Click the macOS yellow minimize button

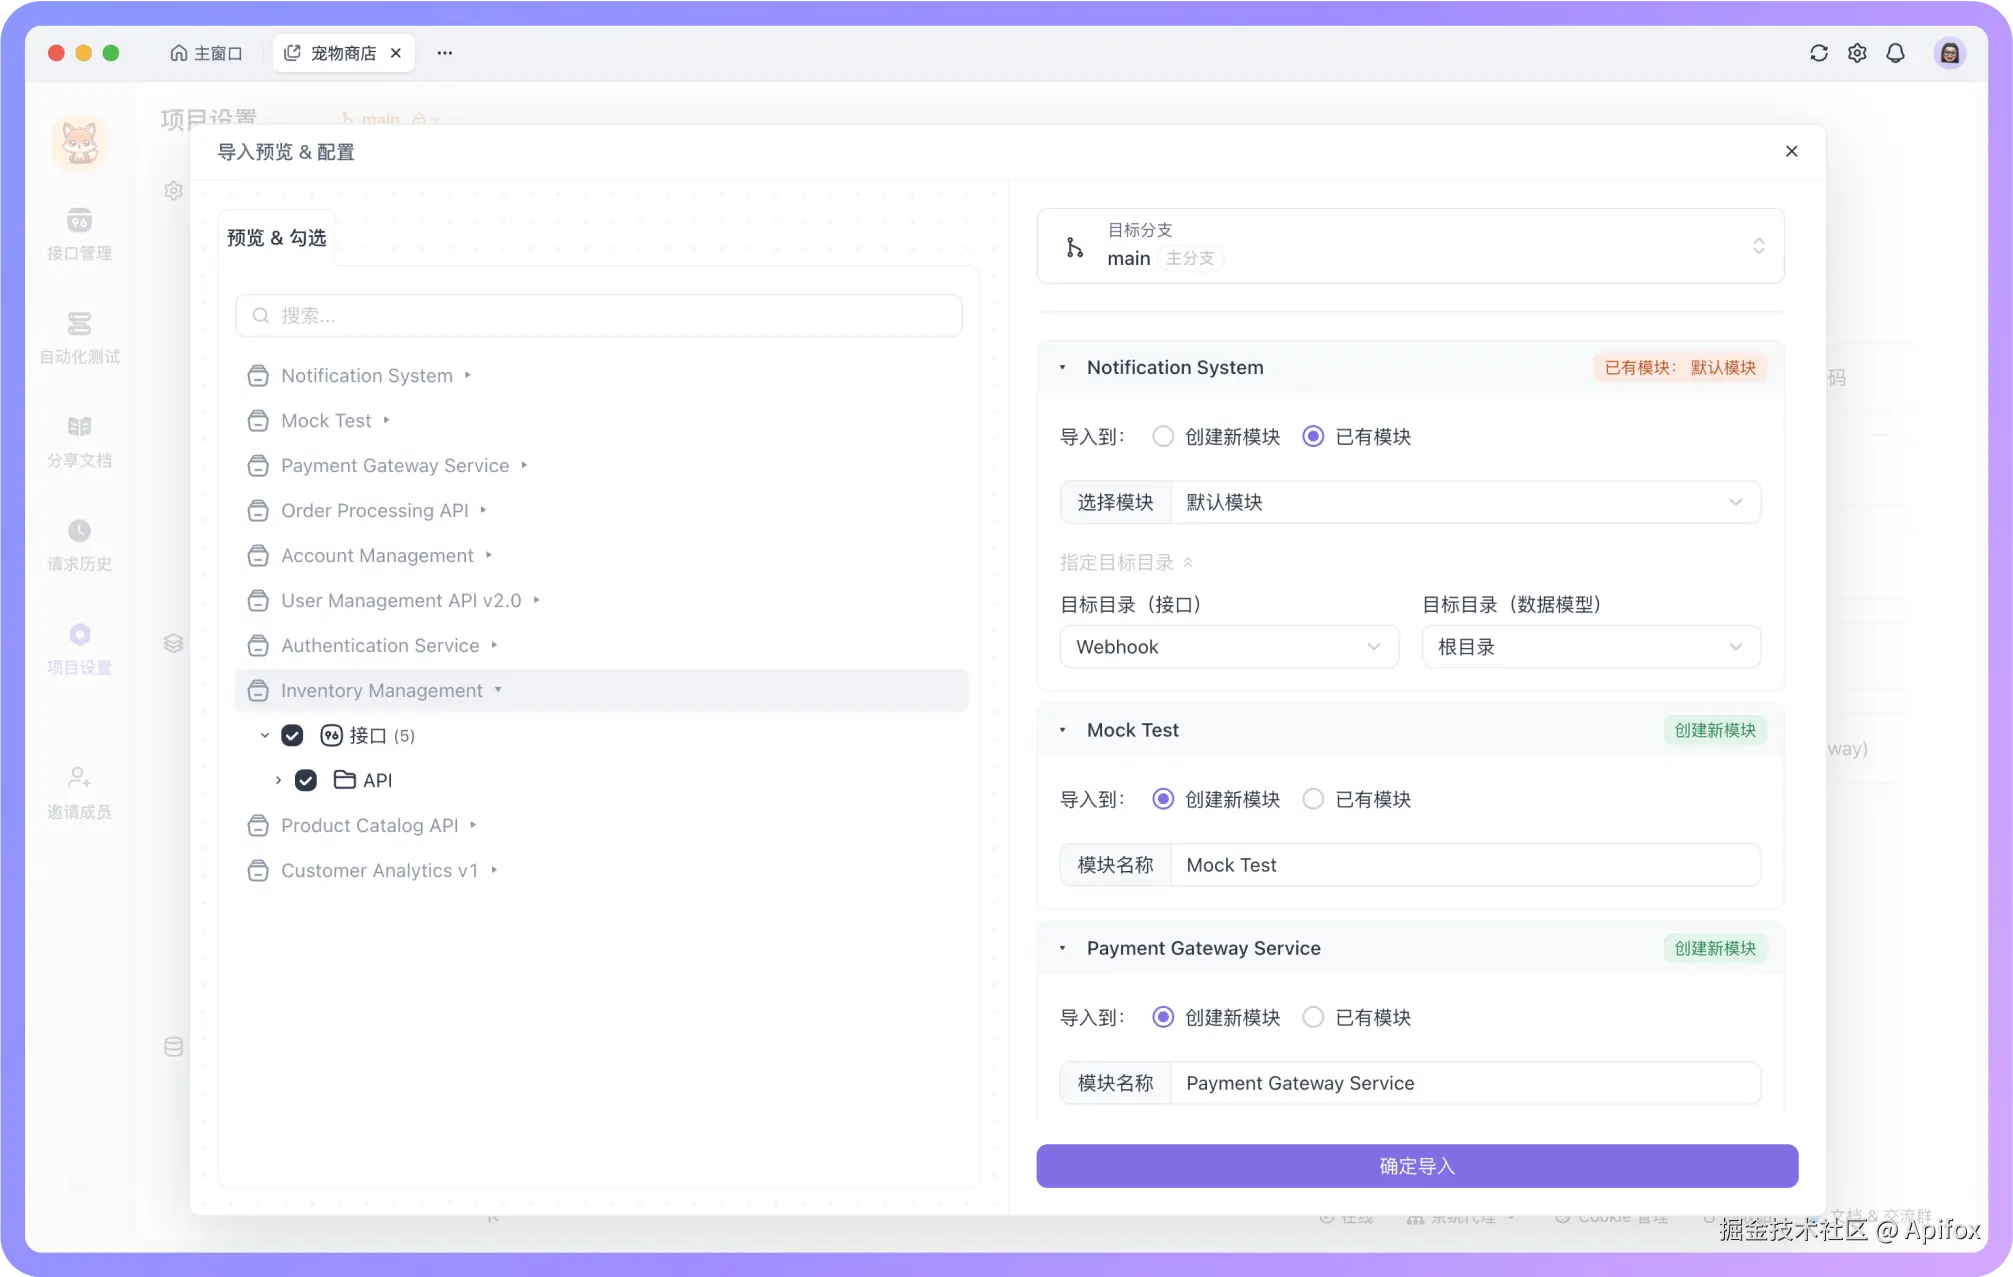tap(84, 53)
